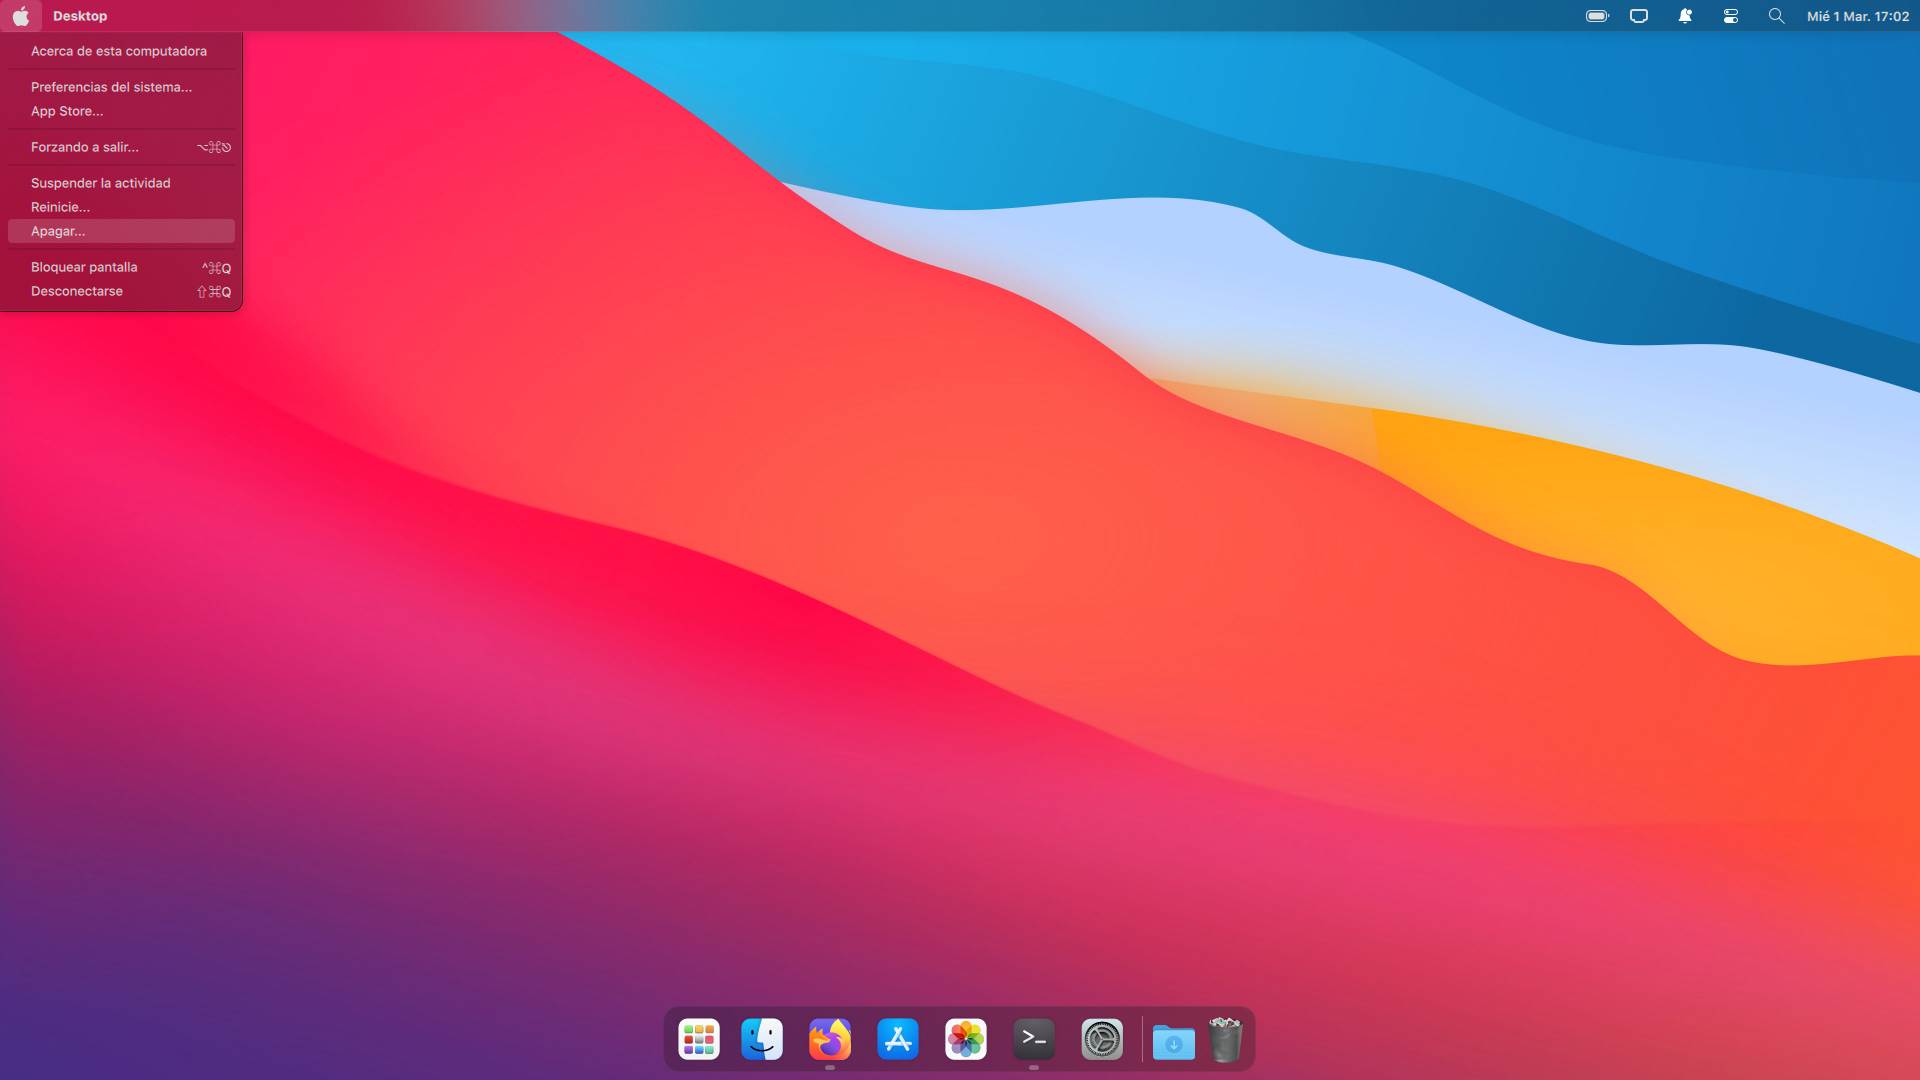
Task: Select Suspender la actividad
Action: [121, 183]
